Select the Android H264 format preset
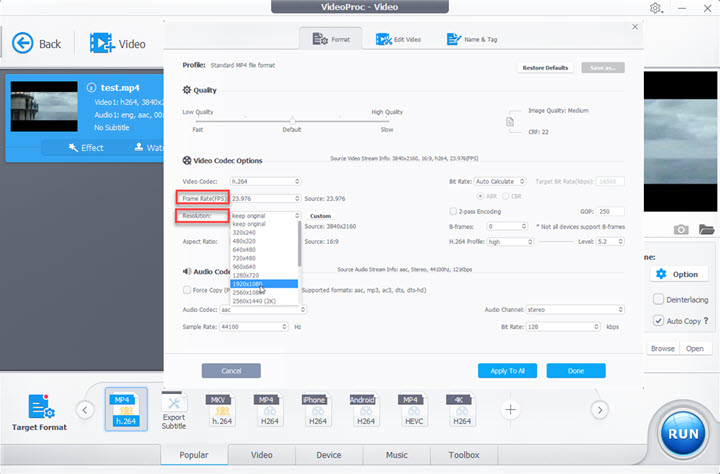This screenshot has width=720, height=474. (366, 410)
